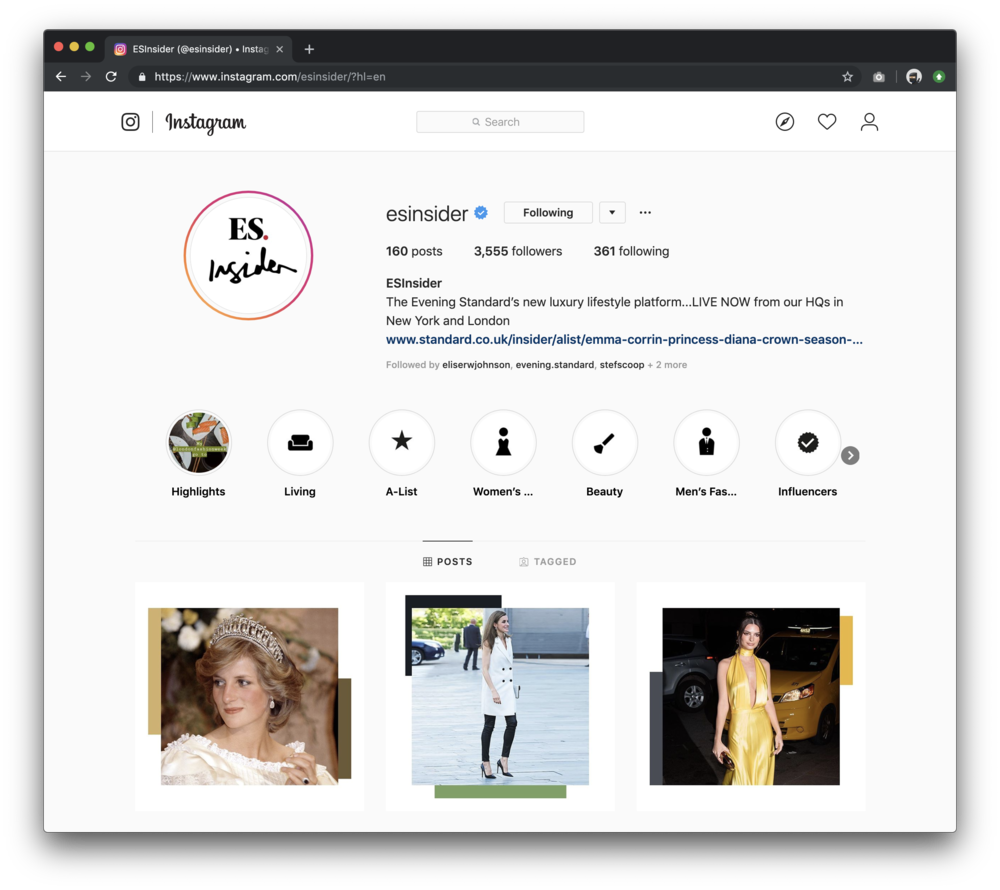Screen dimensions: 1000x890
Task: Select the ESInsider Instagram browser tab
Action: click(x=198, y=49)
